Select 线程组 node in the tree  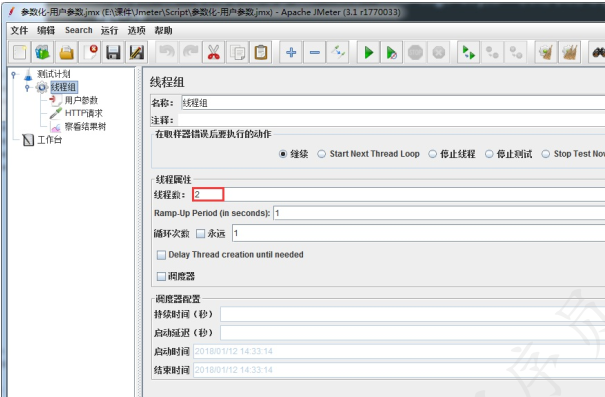[x=64, y=87]
